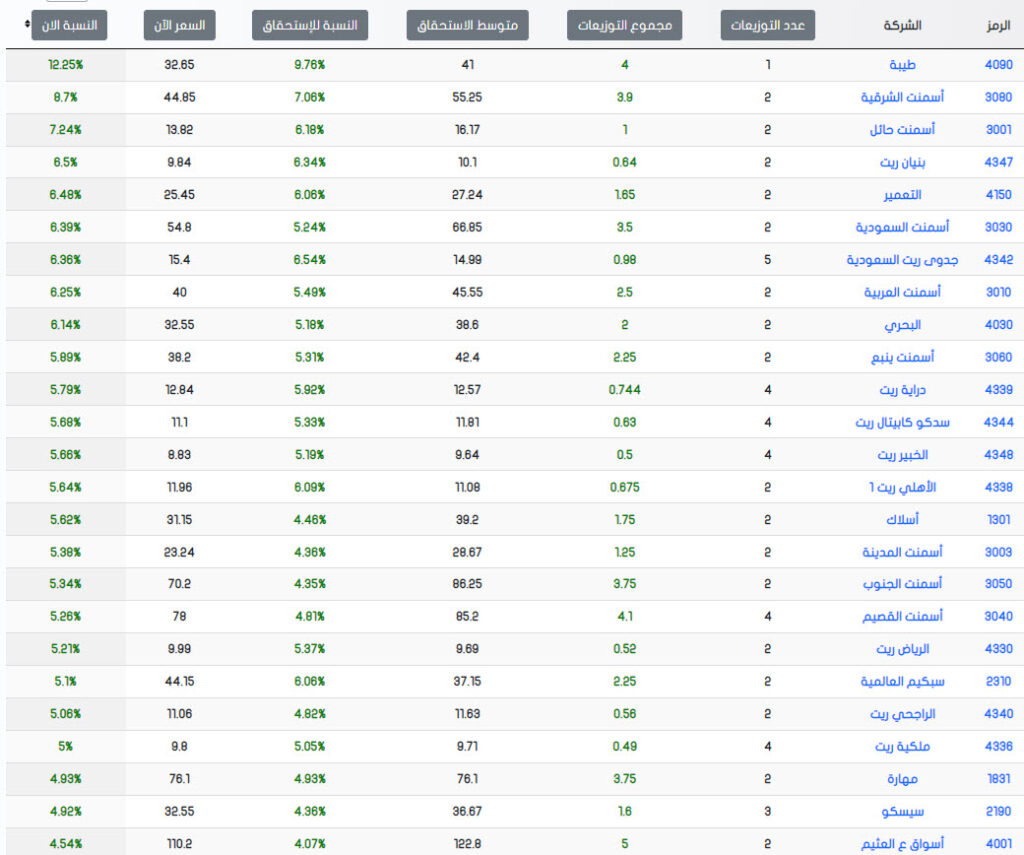
Task: Open symbol link 4338
Action: point(999,487)
